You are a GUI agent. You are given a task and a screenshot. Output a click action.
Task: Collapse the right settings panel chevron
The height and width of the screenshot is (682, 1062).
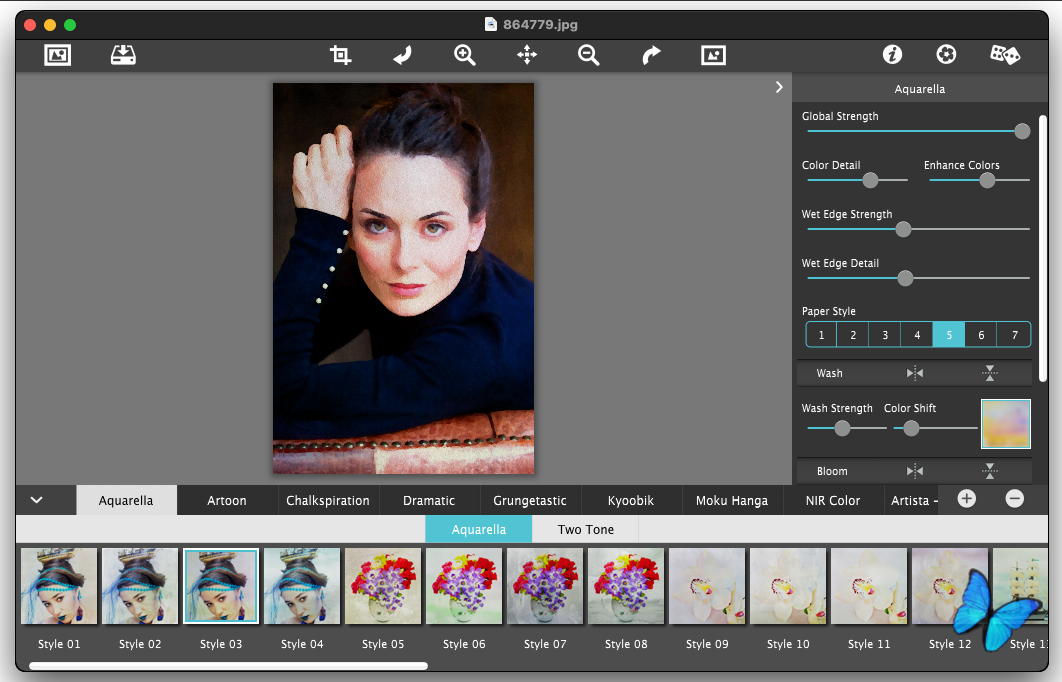click(x=779, y=88)
